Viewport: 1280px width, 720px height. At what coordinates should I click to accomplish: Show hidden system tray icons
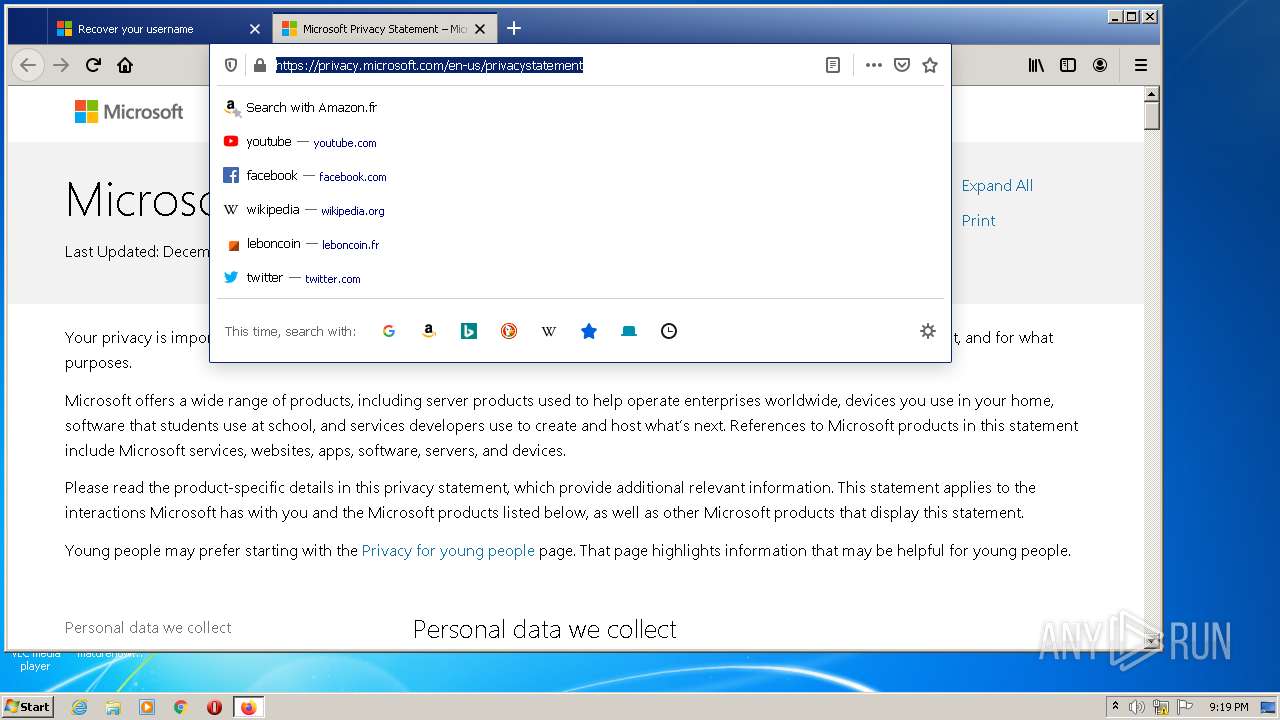(1115, 706)
